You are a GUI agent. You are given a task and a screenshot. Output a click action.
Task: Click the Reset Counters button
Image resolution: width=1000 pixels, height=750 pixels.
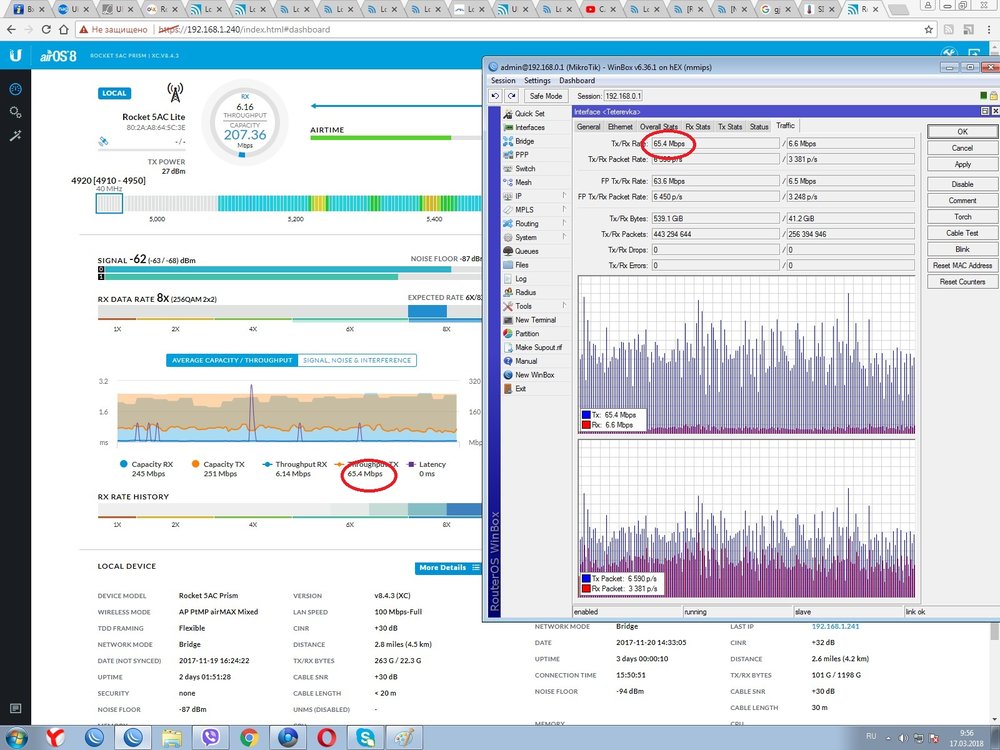(962, 282)
